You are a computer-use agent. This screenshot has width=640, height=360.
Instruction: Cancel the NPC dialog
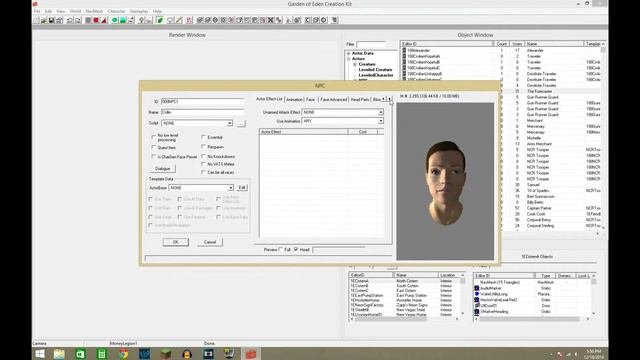click(x=210, y=242)
